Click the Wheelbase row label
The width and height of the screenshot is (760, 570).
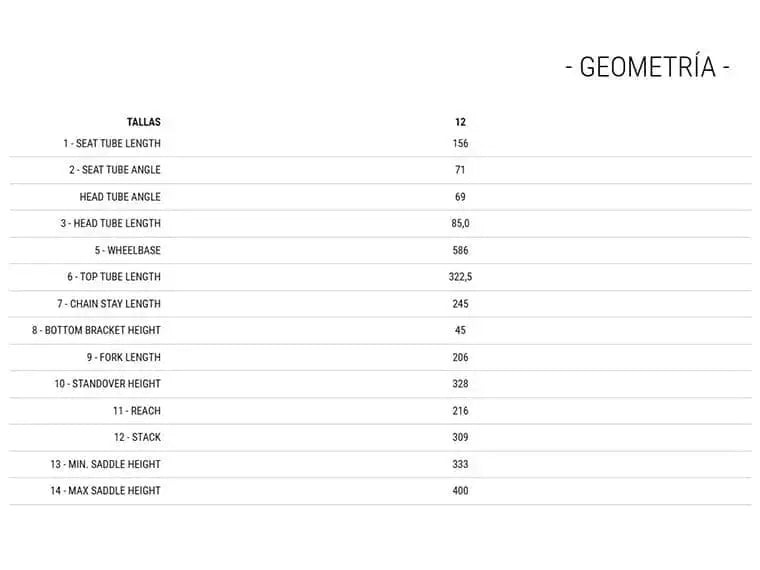point(128,250)
